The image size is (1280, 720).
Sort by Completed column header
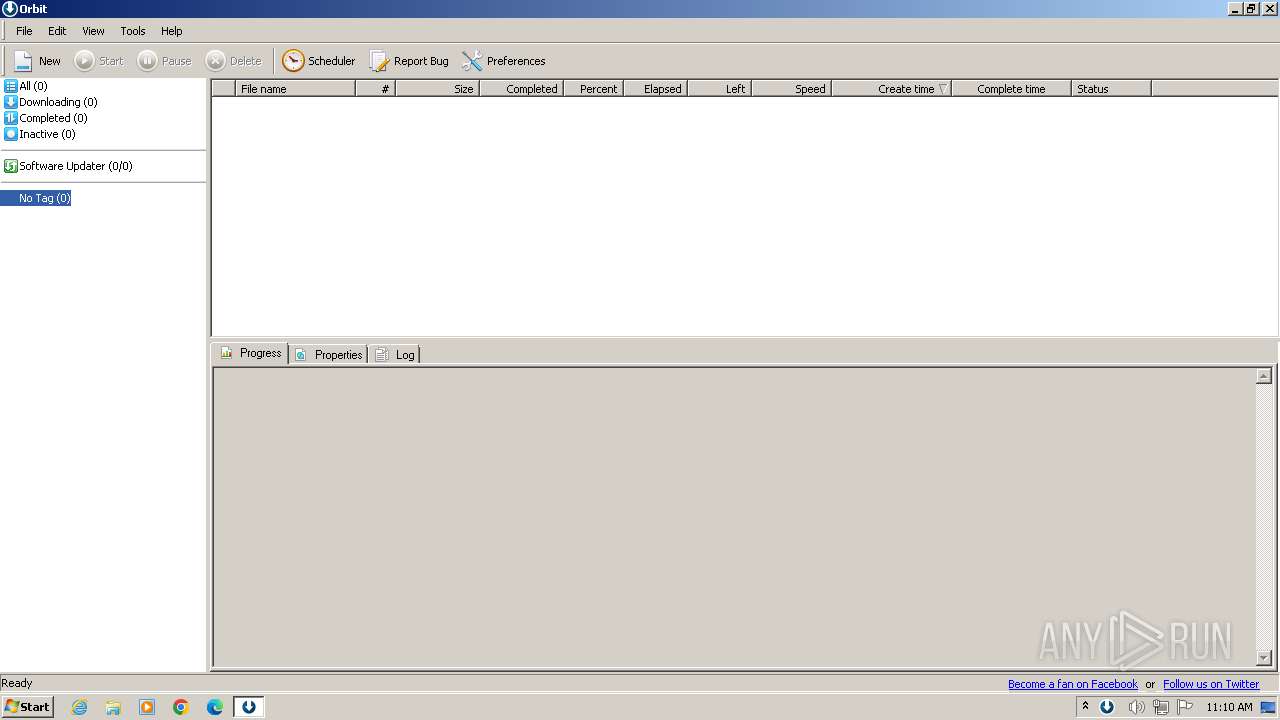click(x=522, y=89)
